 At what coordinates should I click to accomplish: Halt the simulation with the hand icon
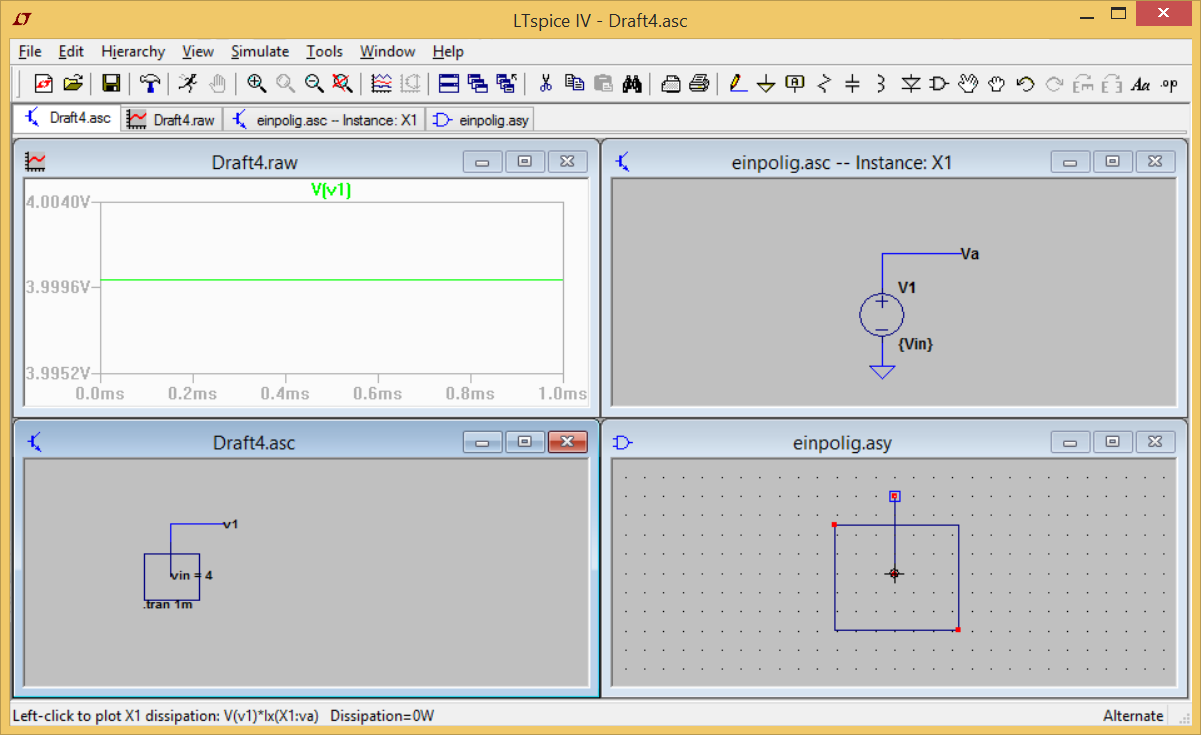(217, 84)
